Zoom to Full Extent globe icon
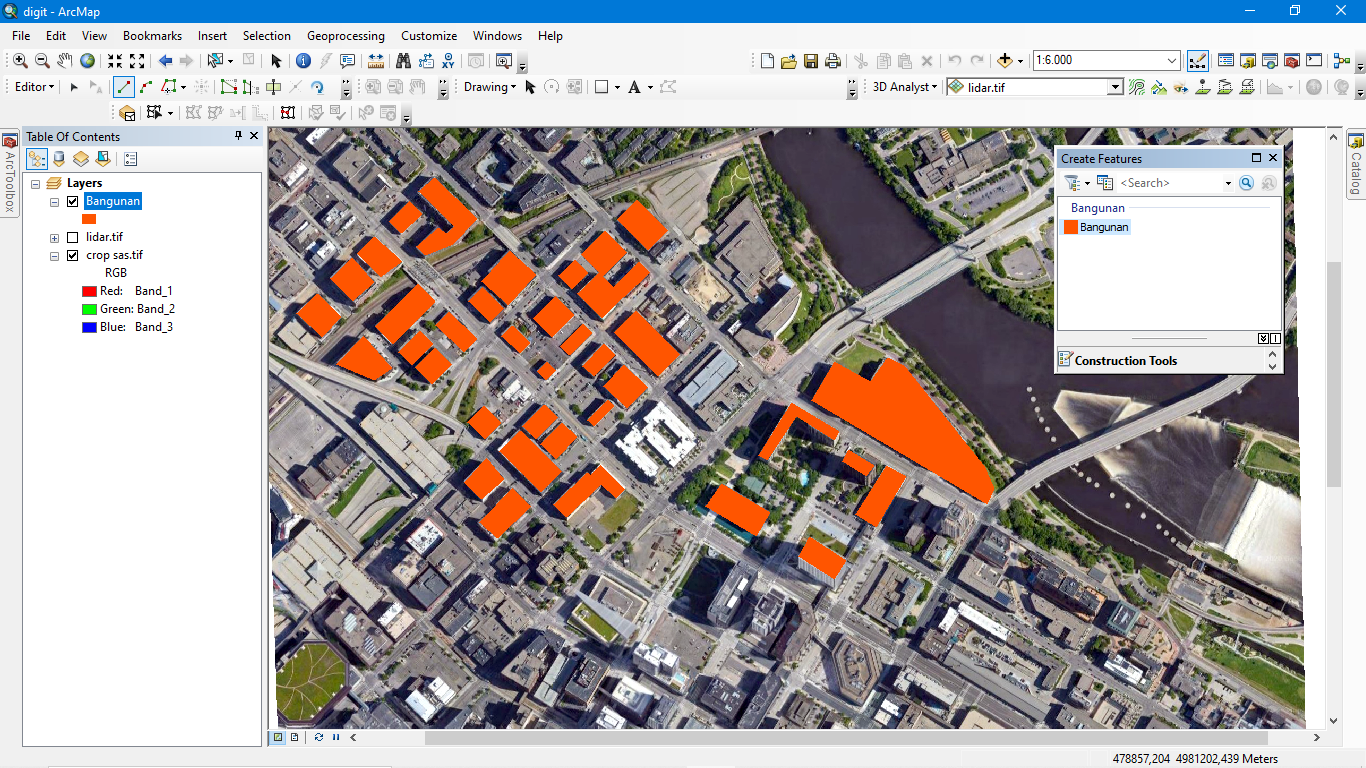This screenshot has width=1366, height=768. [x=88, y=61]
